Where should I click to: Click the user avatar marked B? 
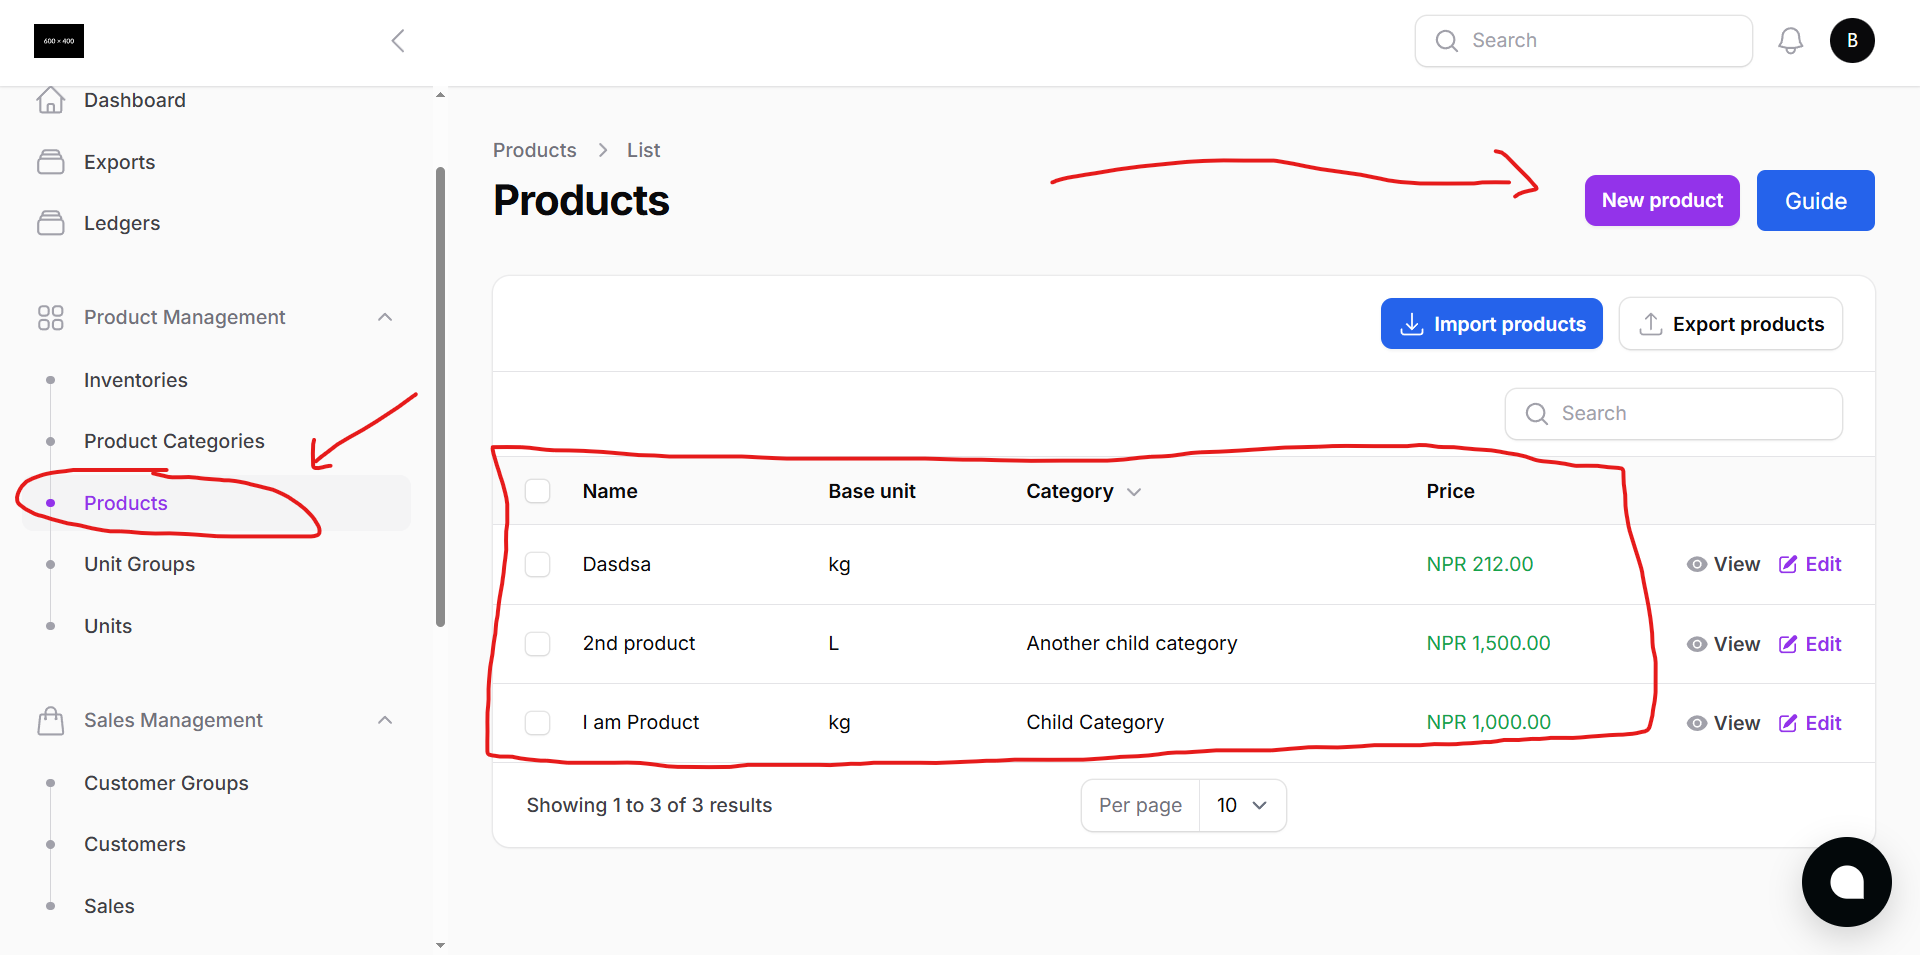tap(1852, 40)
